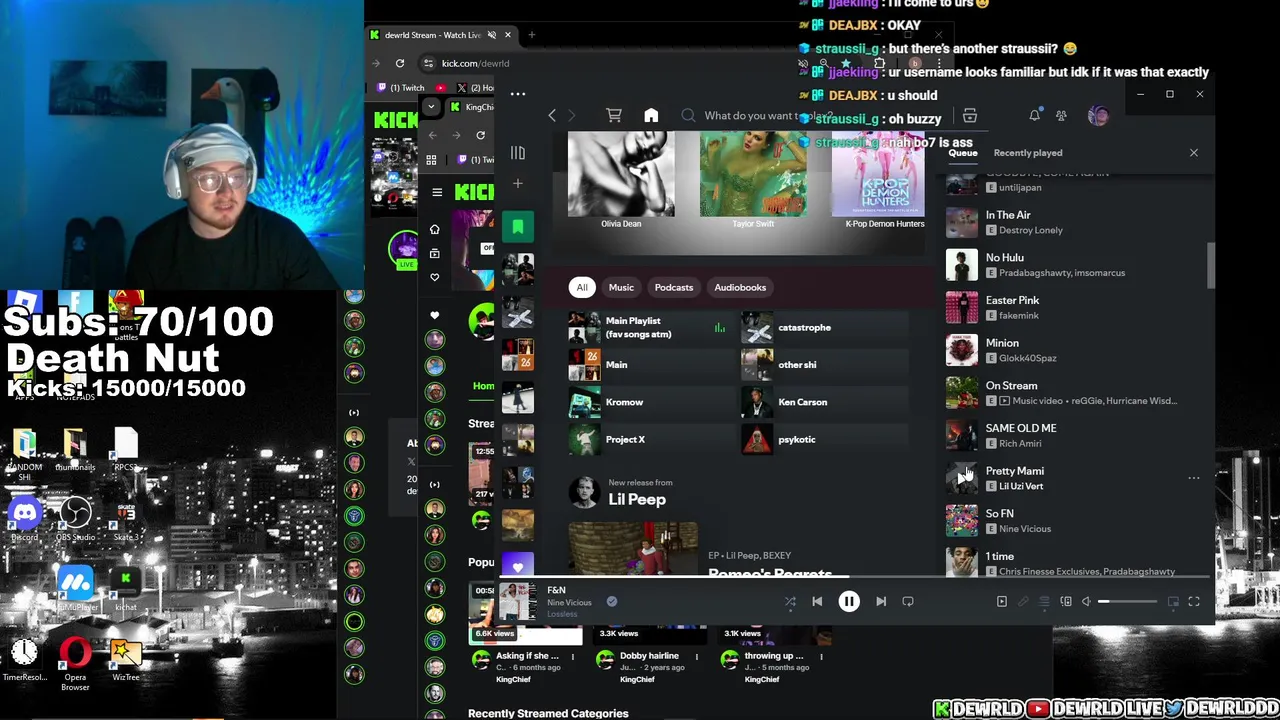Open the Twitch bookmark in browser
Screen dimensions: 1280x720
(401, 88)
